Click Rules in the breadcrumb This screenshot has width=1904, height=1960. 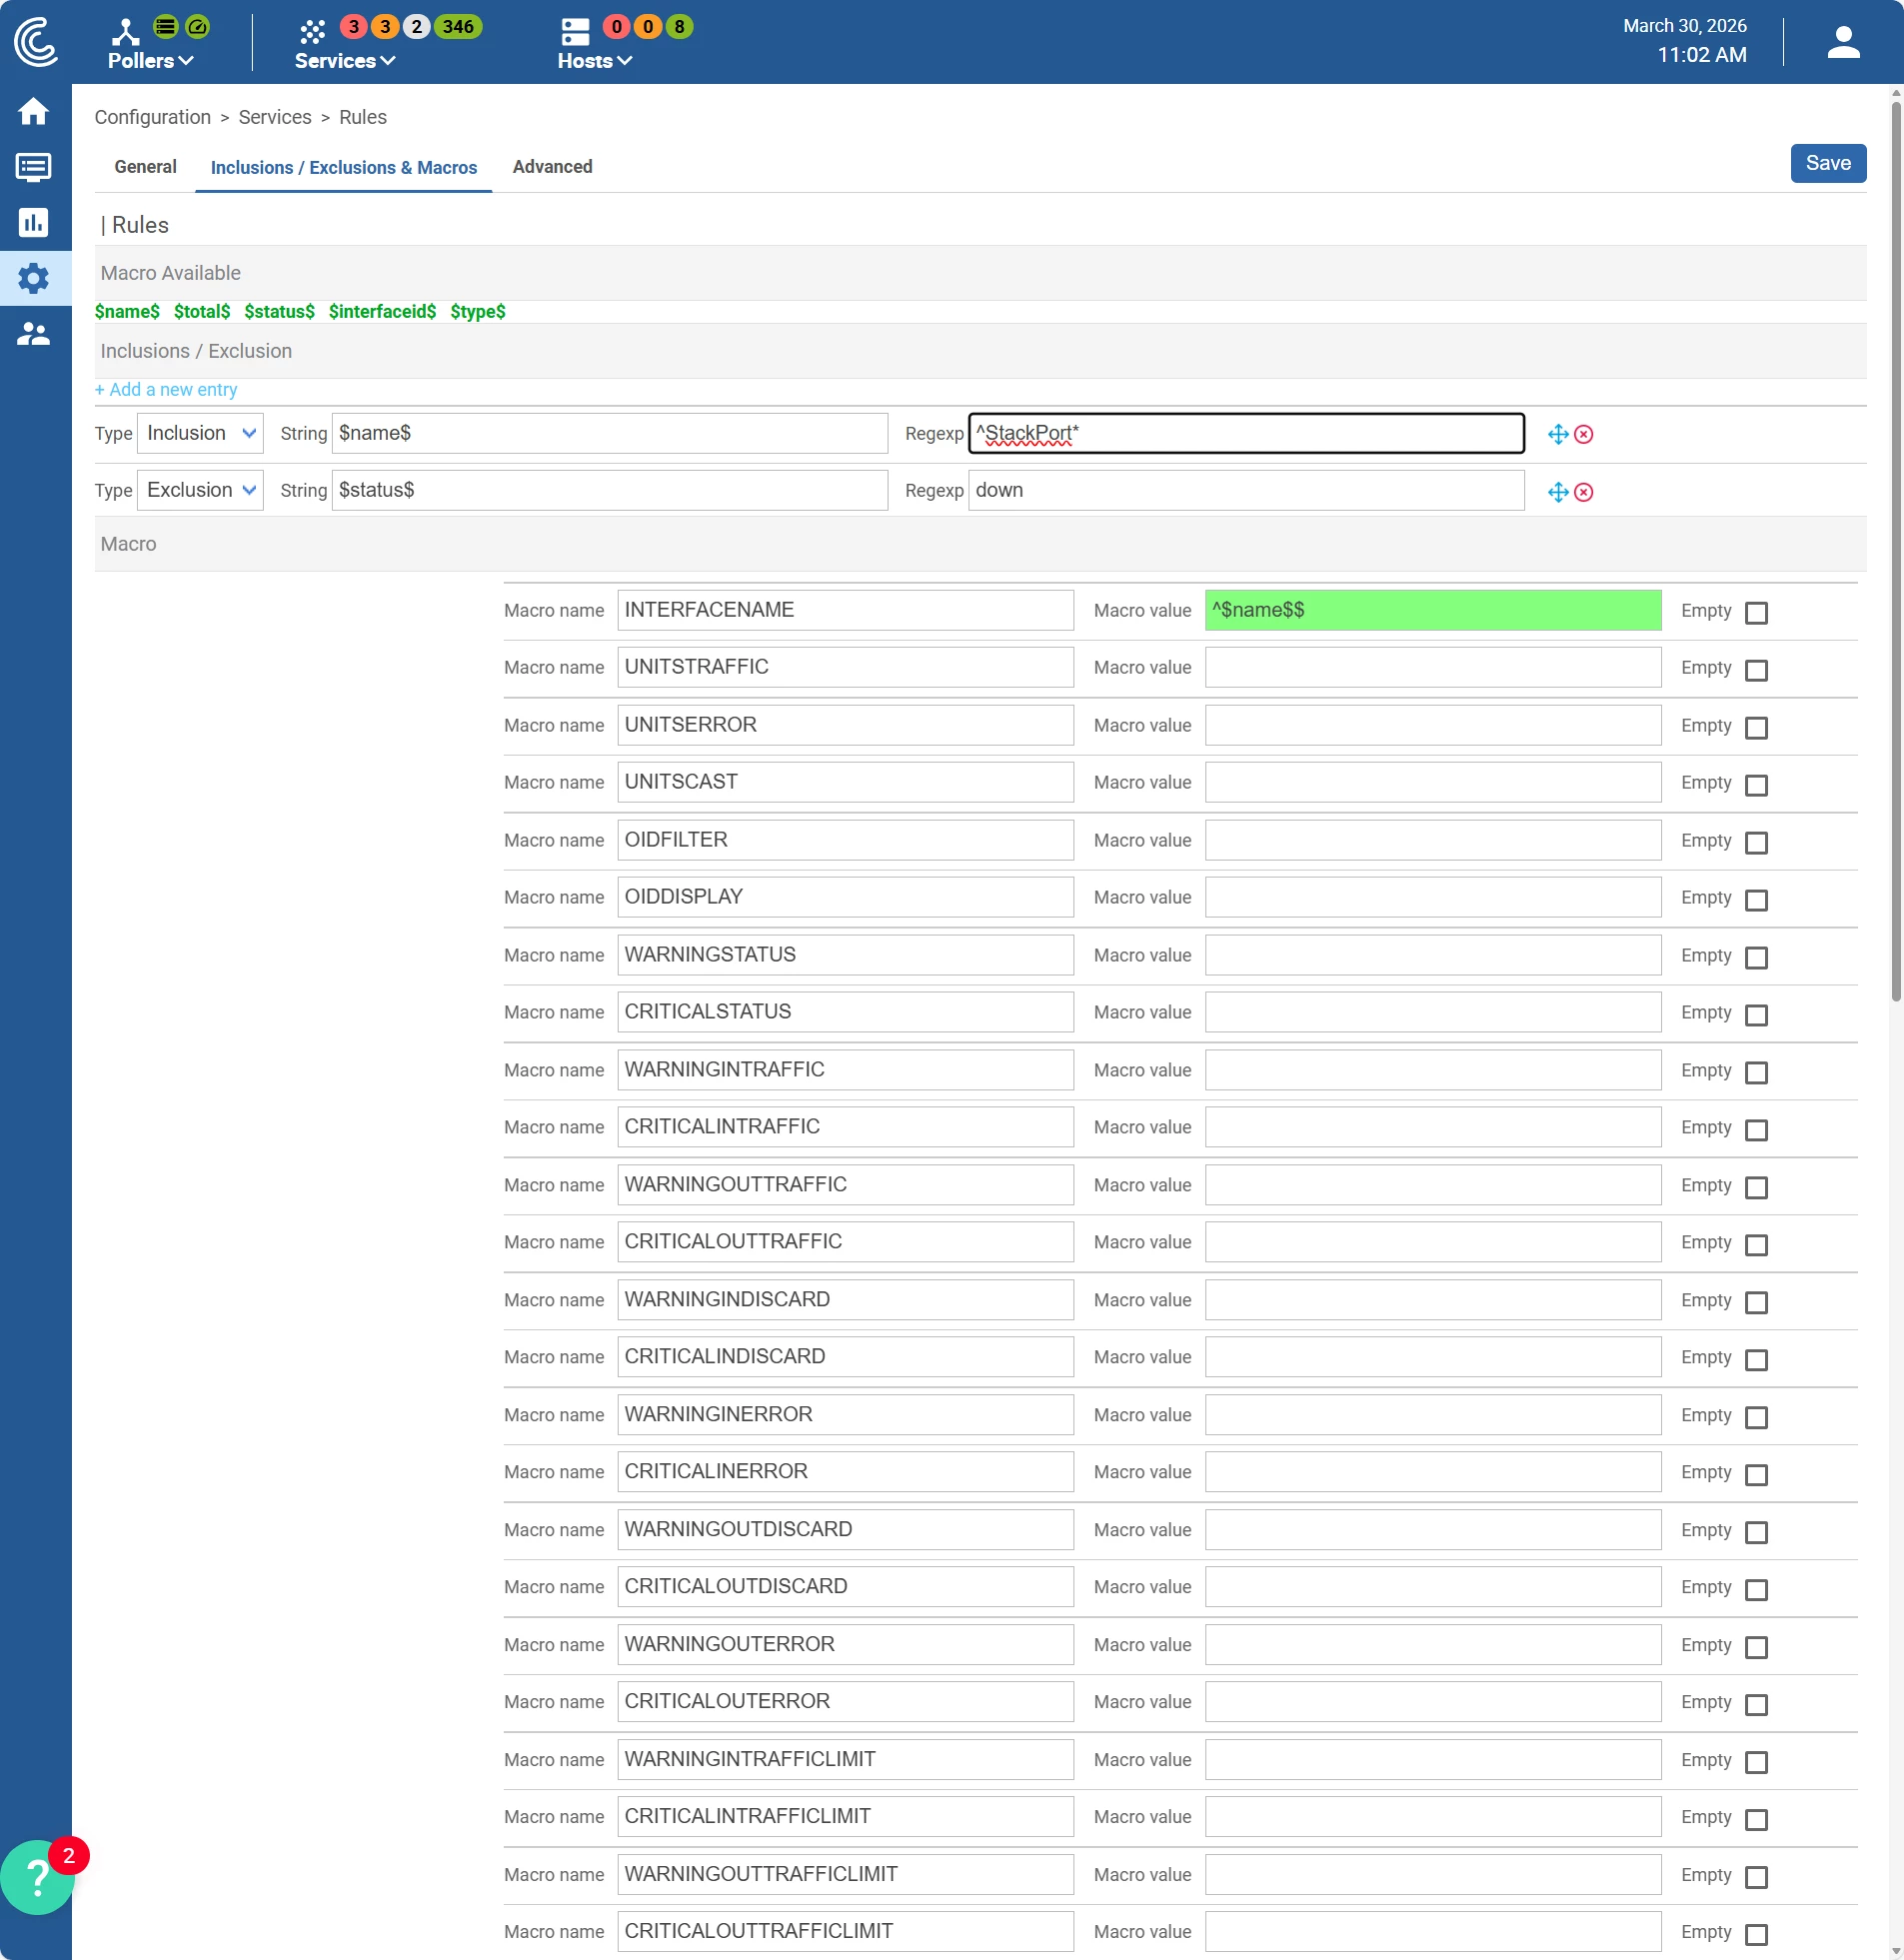(363, 117)
